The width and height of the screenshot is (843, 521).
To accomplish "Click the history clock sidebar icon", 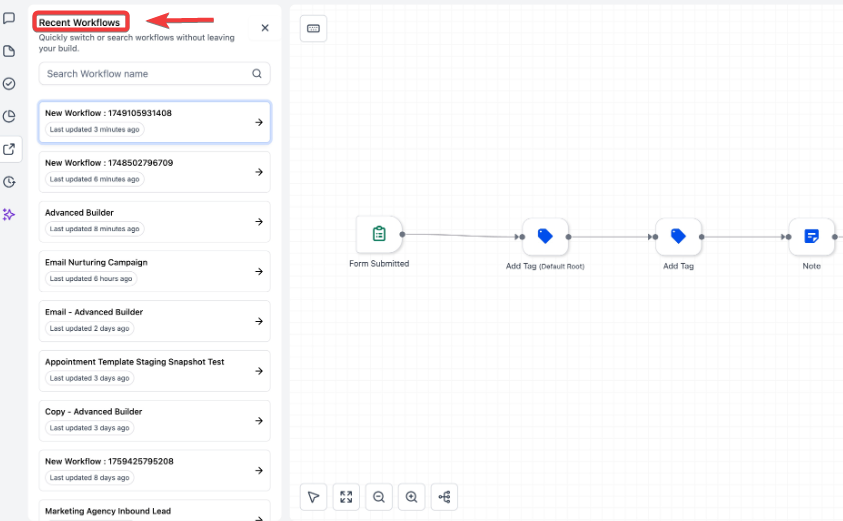I will coord(9,182).
